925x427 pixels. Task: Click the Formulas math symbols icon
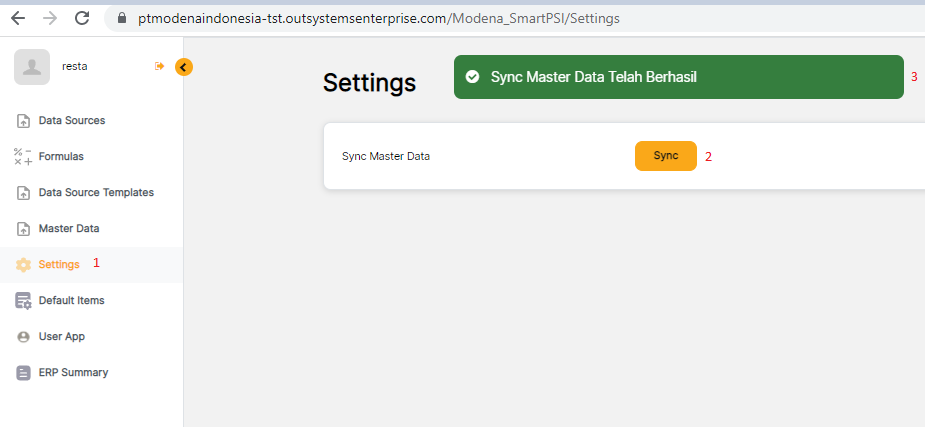point(23,156)
